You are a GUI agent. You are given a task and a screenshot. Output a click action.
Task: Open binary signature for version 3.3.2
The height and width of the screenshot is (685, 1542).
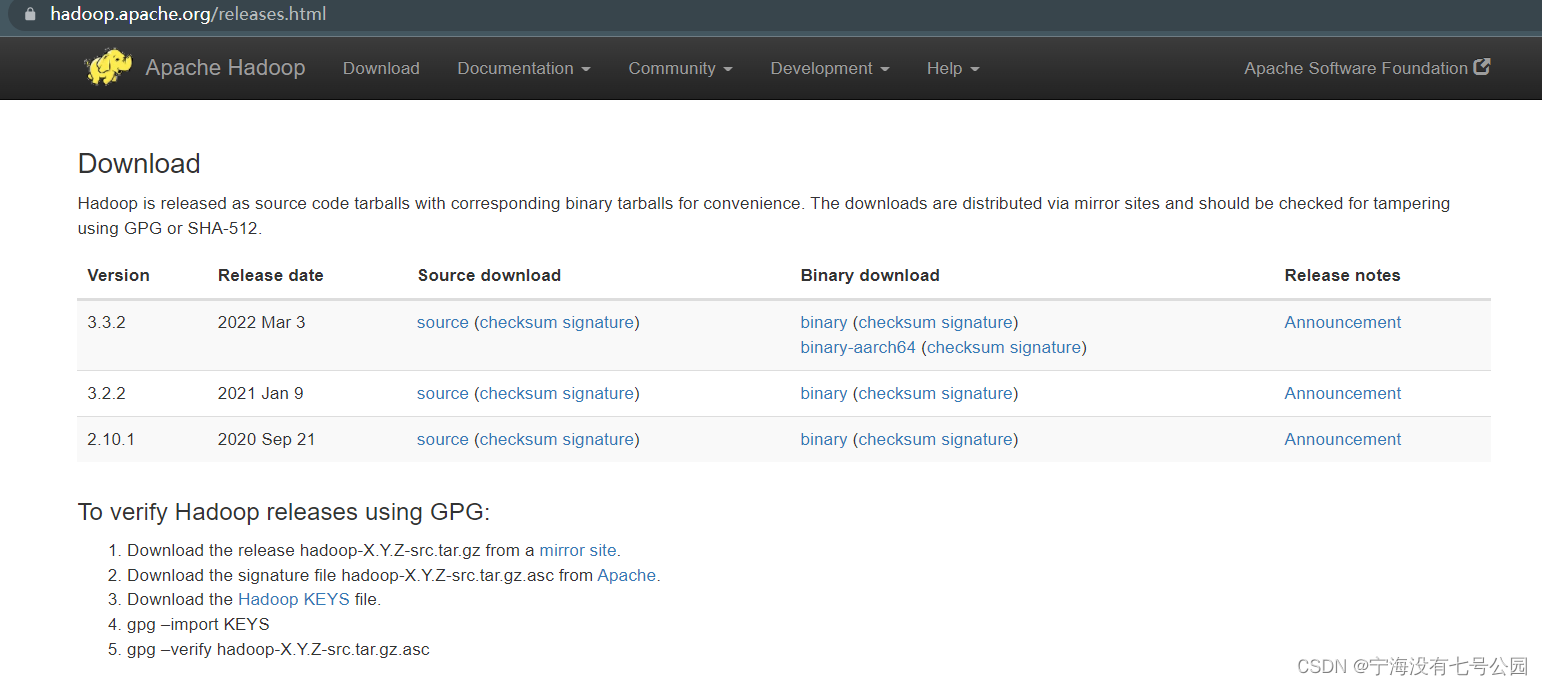977,322
